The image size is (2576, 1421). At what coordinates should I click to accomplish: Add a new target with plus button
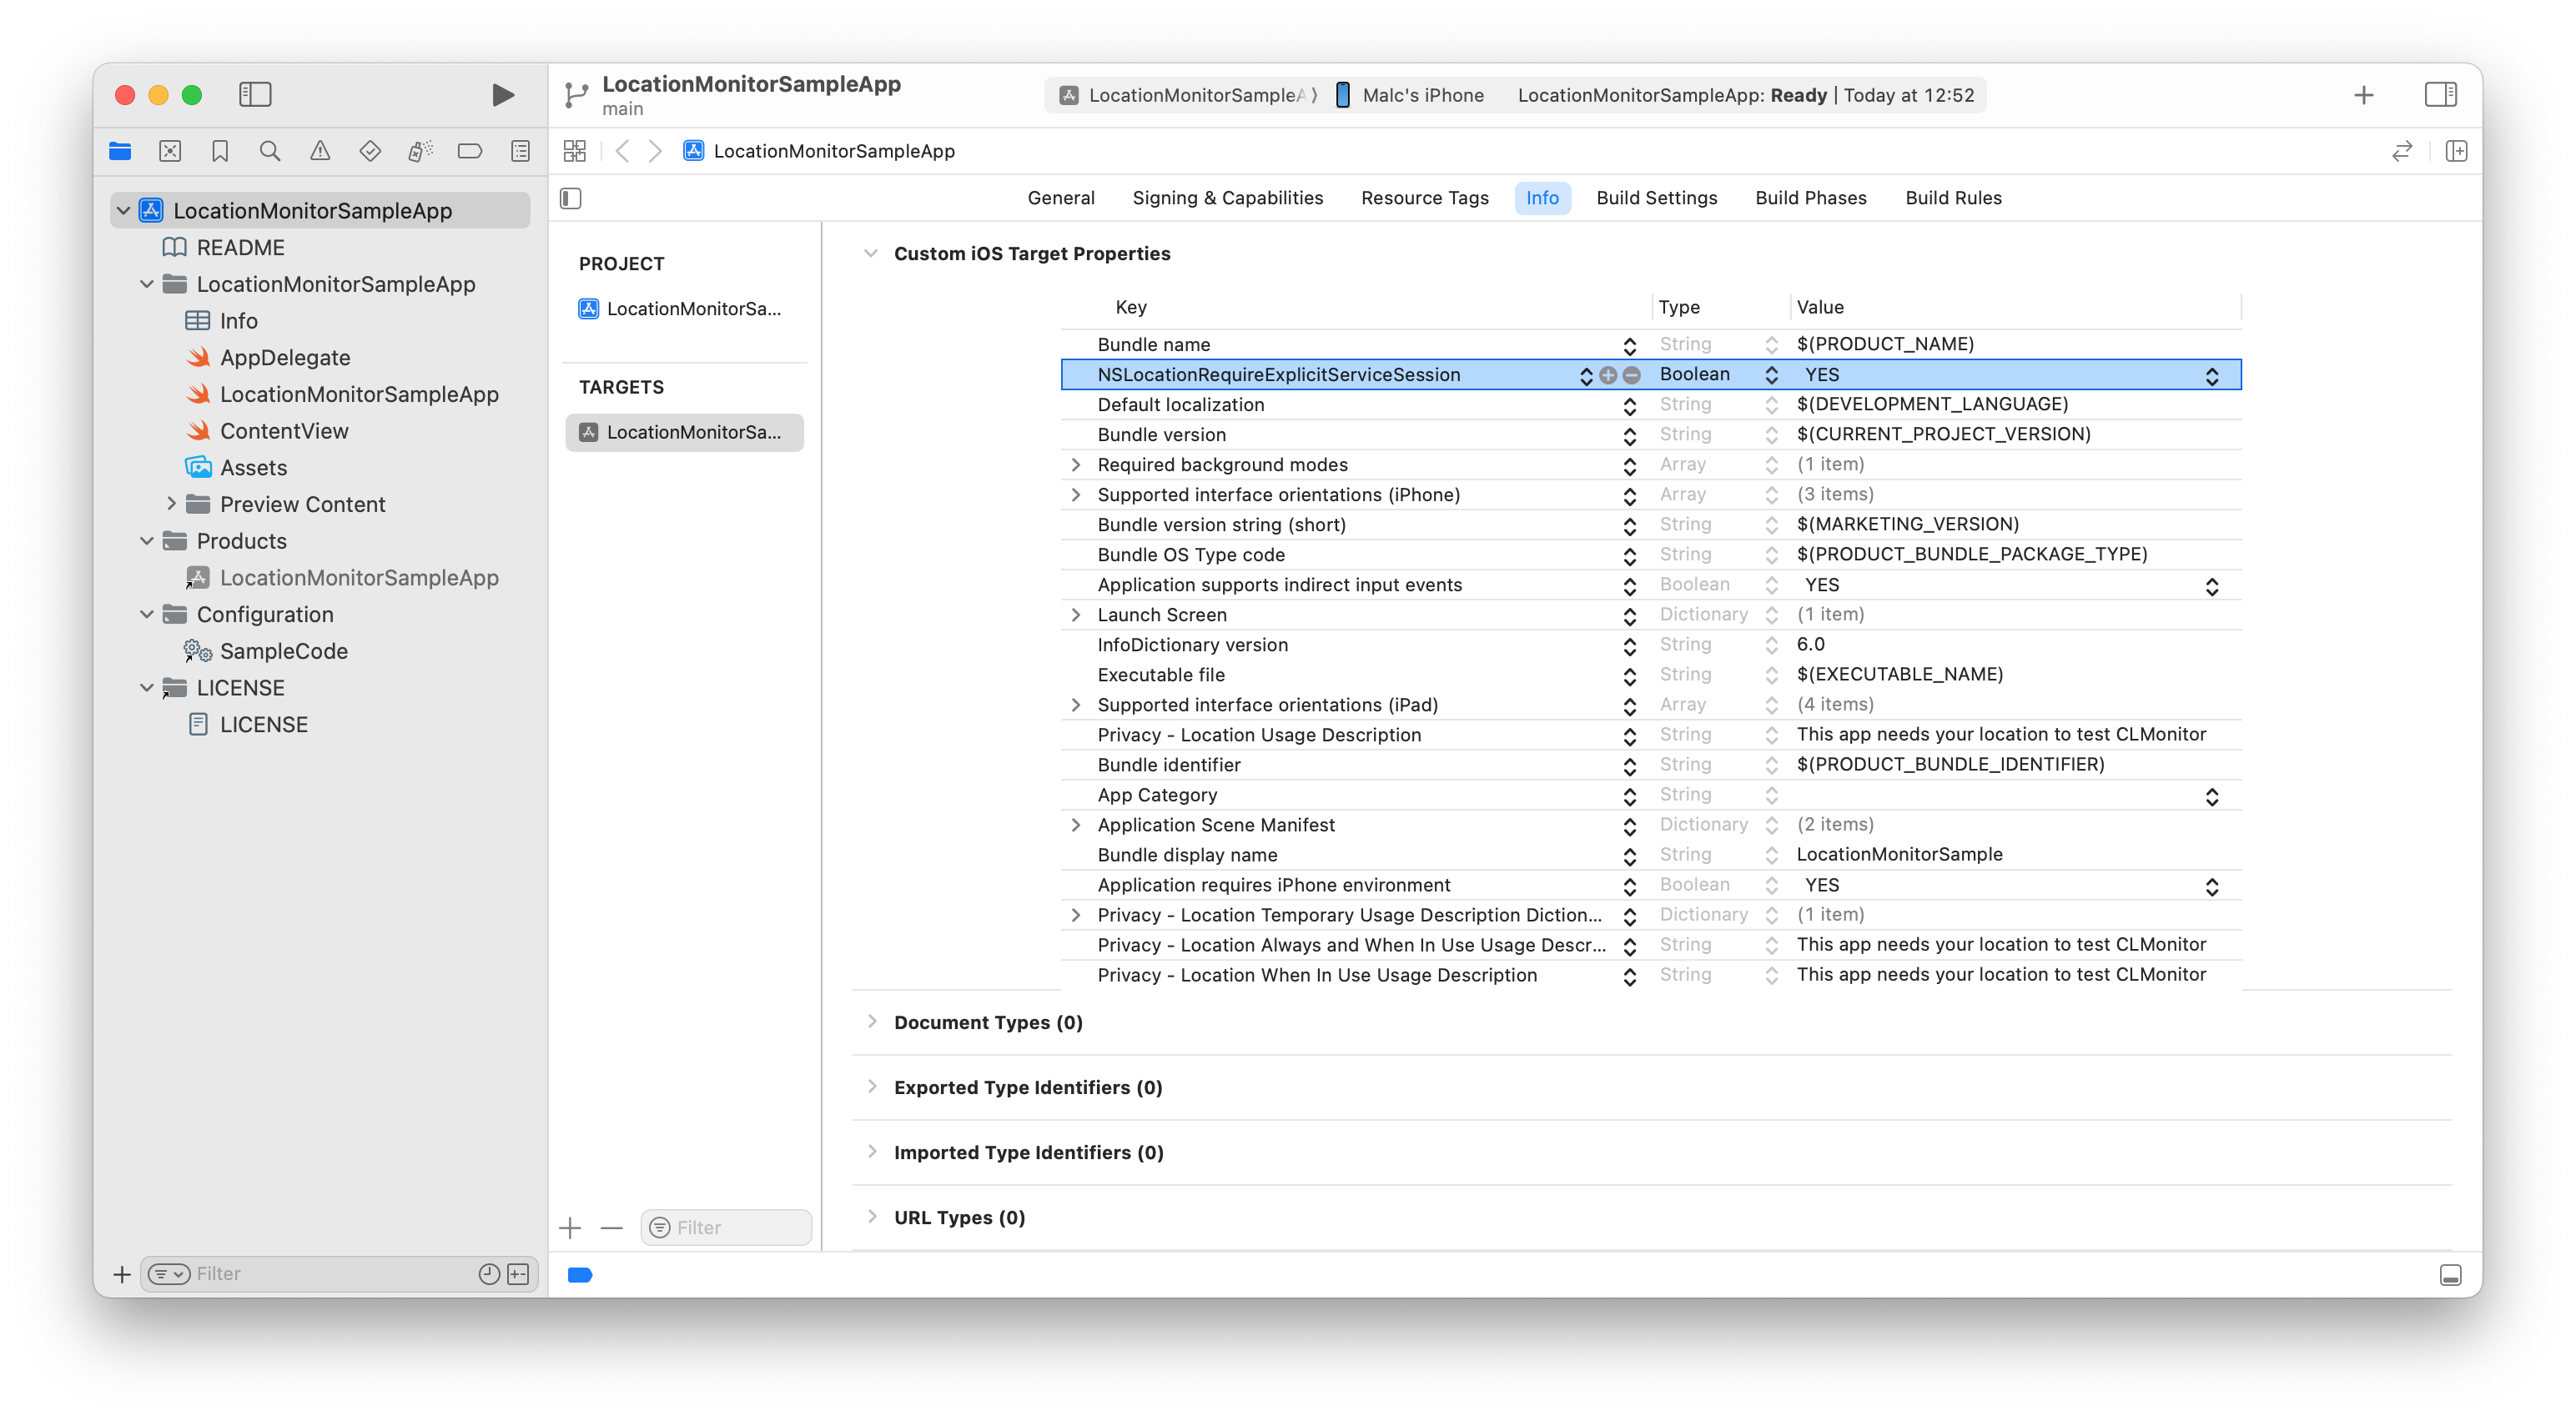coord(570,1228)
